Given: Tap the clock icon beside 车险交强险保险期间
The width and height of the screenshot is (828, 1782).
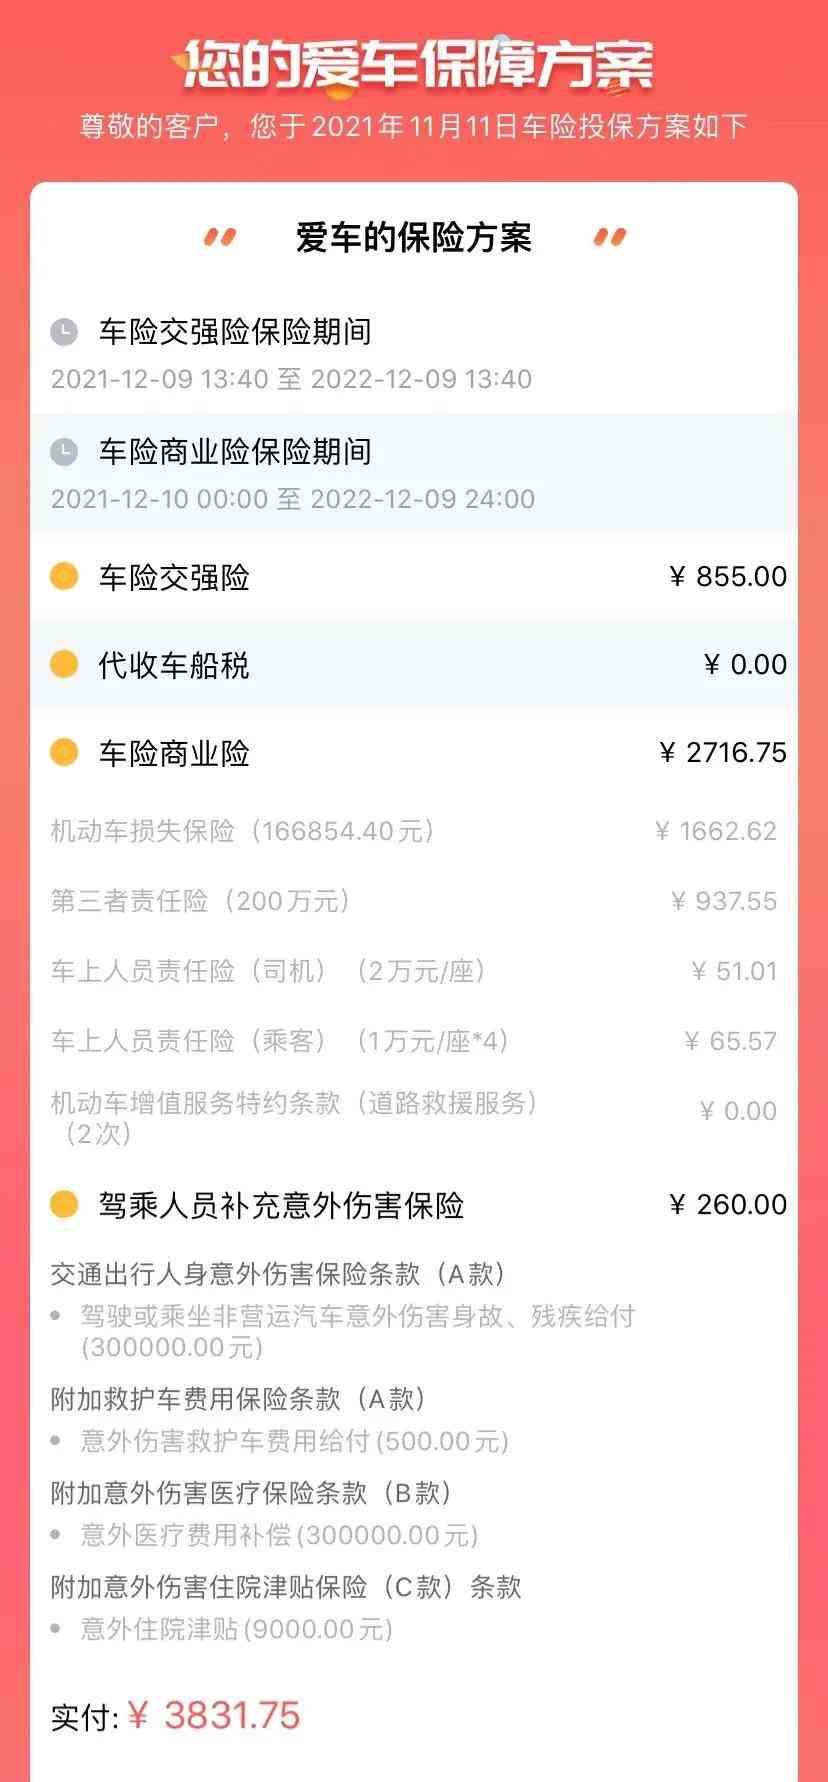Looking at the screenshot, I should 64,332.
